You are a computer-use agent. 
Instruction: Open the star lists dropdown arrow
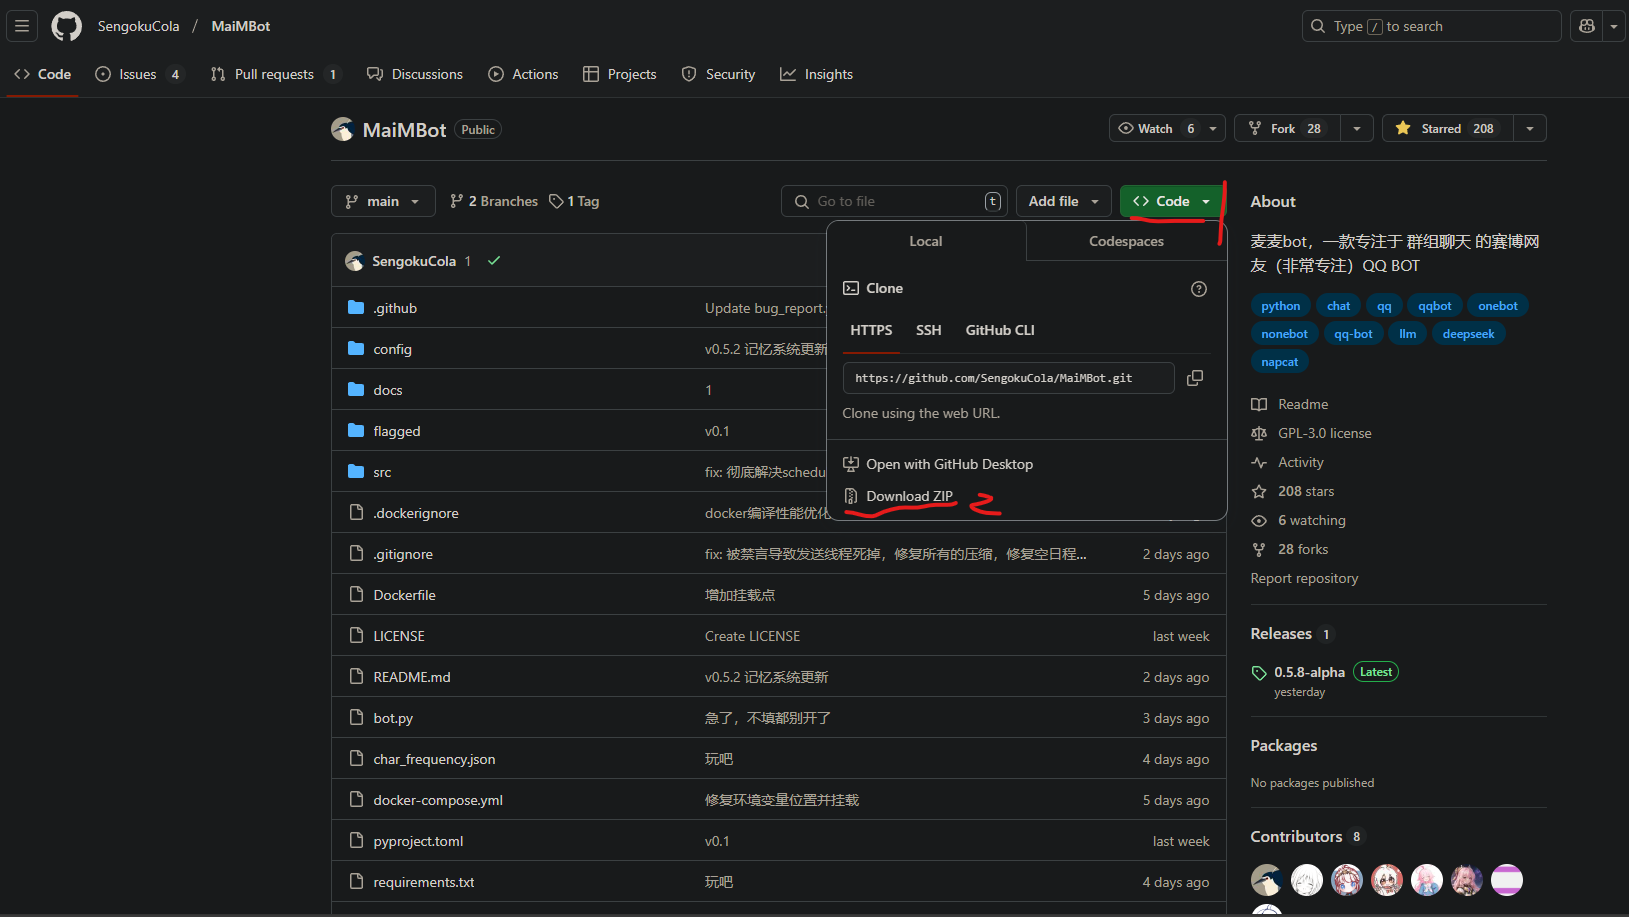tap(1529, 129)
